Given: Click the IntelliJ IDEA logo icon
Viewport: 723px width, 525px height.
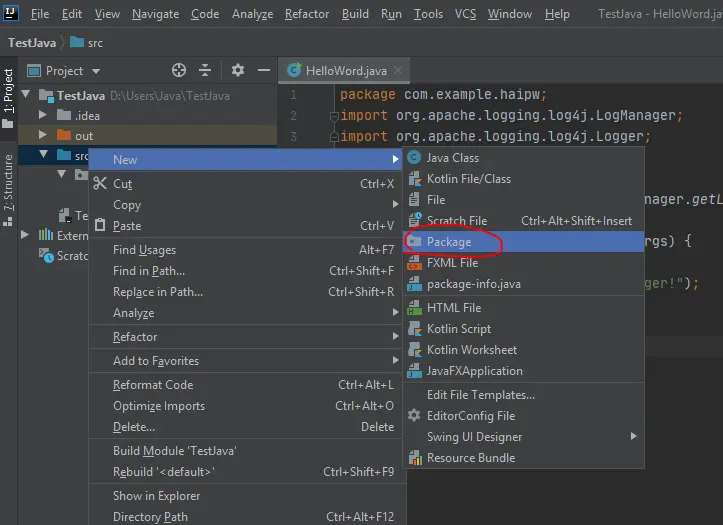Looking at the screenshot, I should [11, 12].
